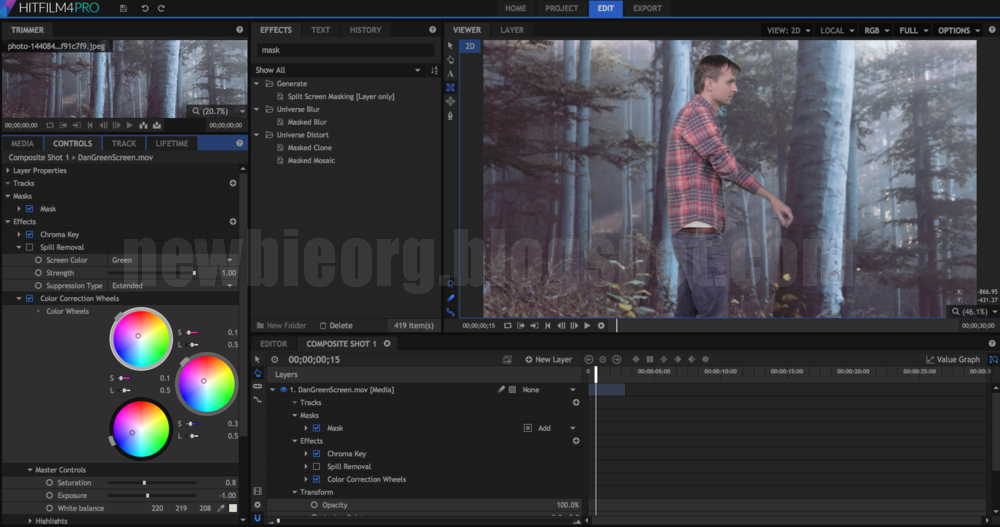
Task: Adjust the Strength slider
Action: coord(152,272)
